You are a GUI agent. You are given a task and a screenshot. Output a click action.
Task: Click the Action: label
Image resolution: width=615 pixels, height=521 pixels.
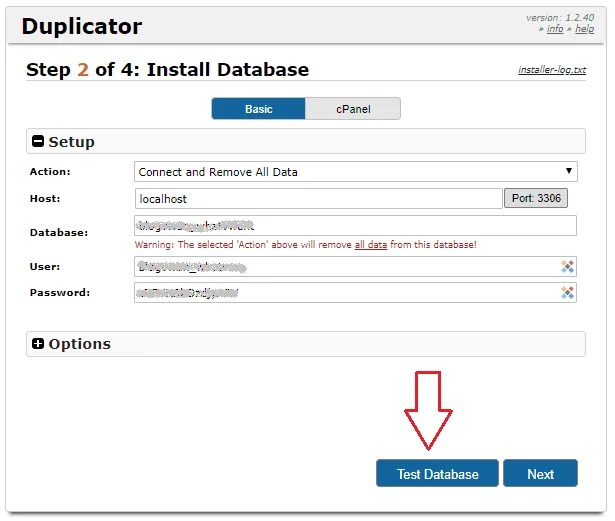(50, 172)
